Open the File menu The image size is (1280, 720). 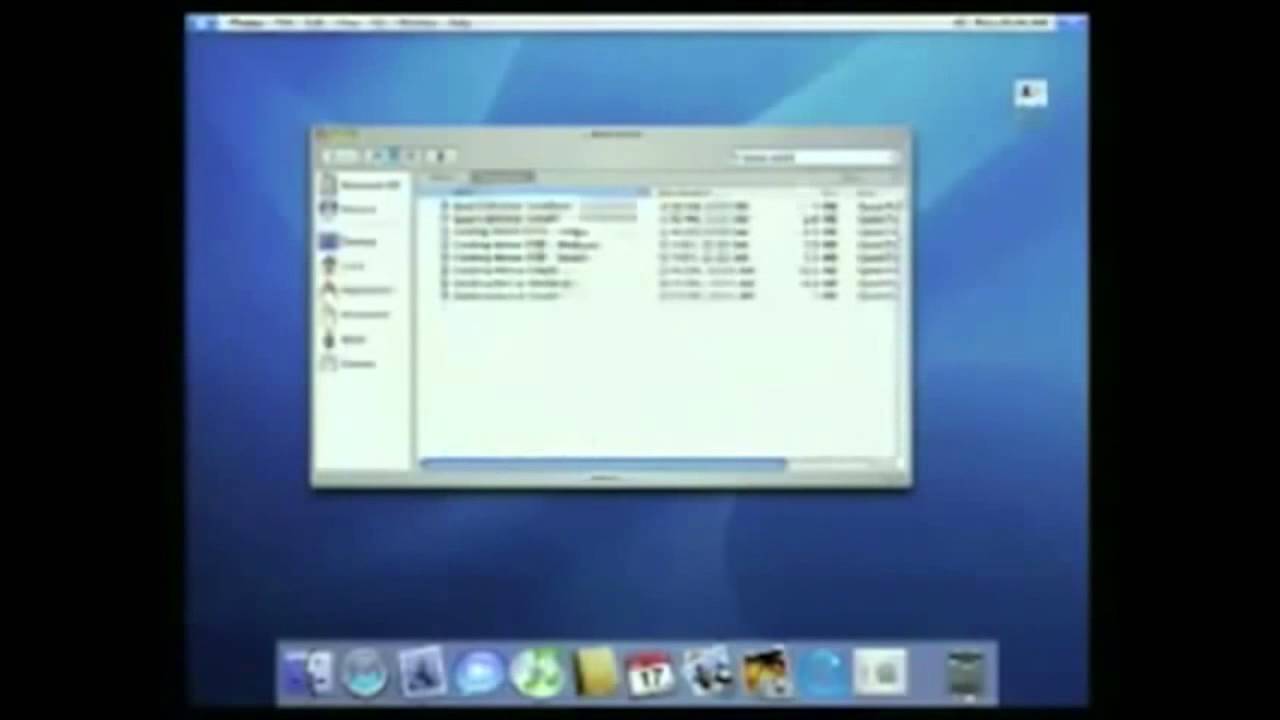coord(284,22)
